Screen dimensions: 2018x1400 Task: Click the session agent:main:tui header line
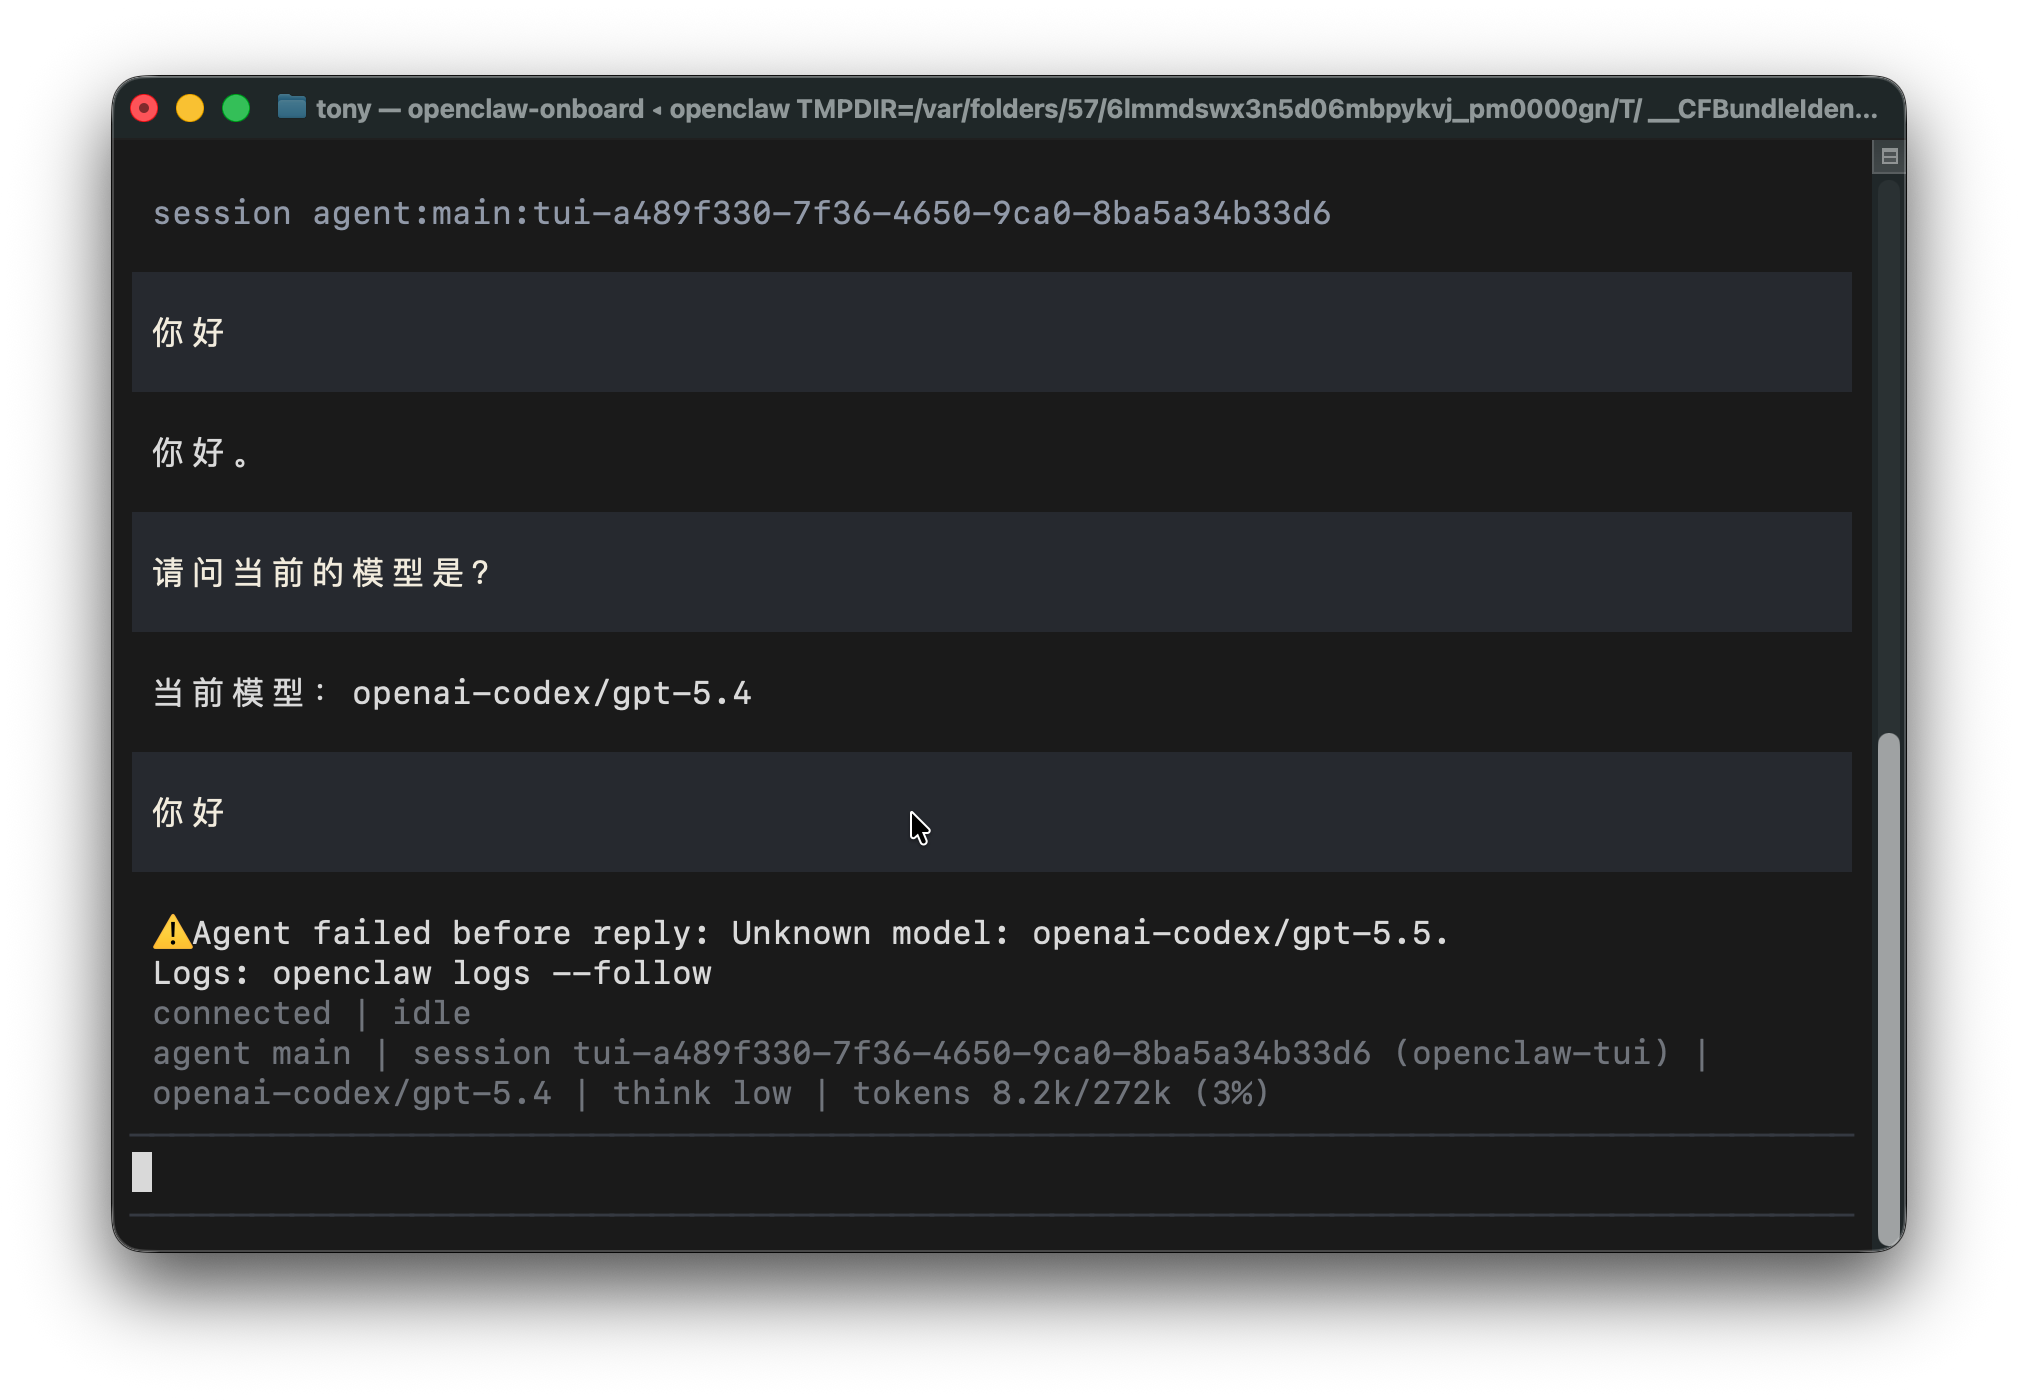click(740, 213)
